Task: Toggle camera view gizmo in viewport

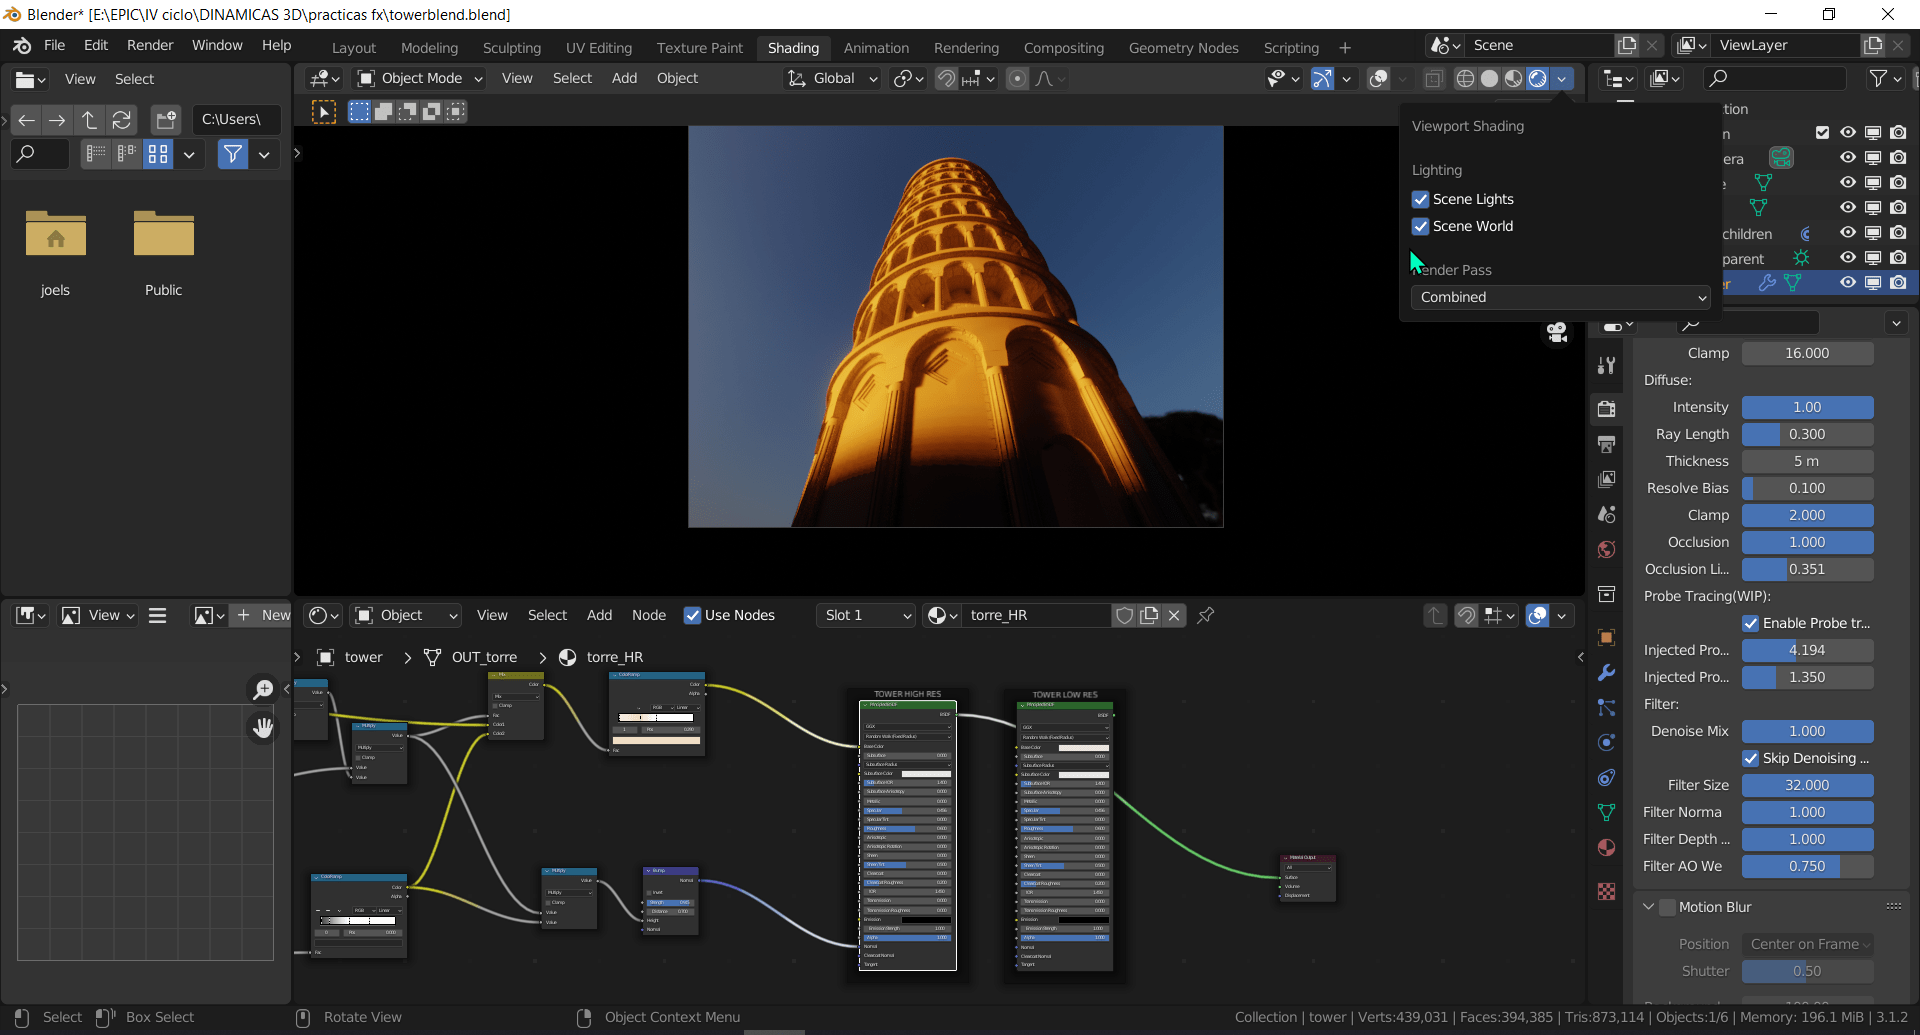Action: coord(1557,332)
